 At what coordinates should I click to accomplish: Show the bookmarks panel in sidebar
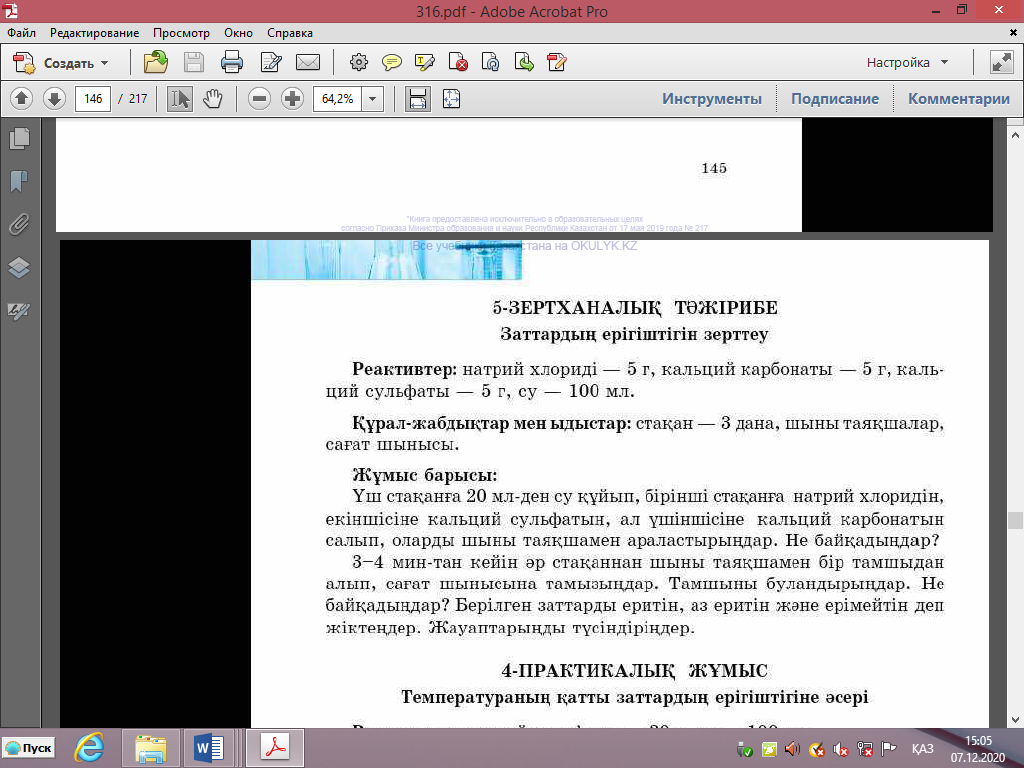pyautogui.click(x=19, y=181)
